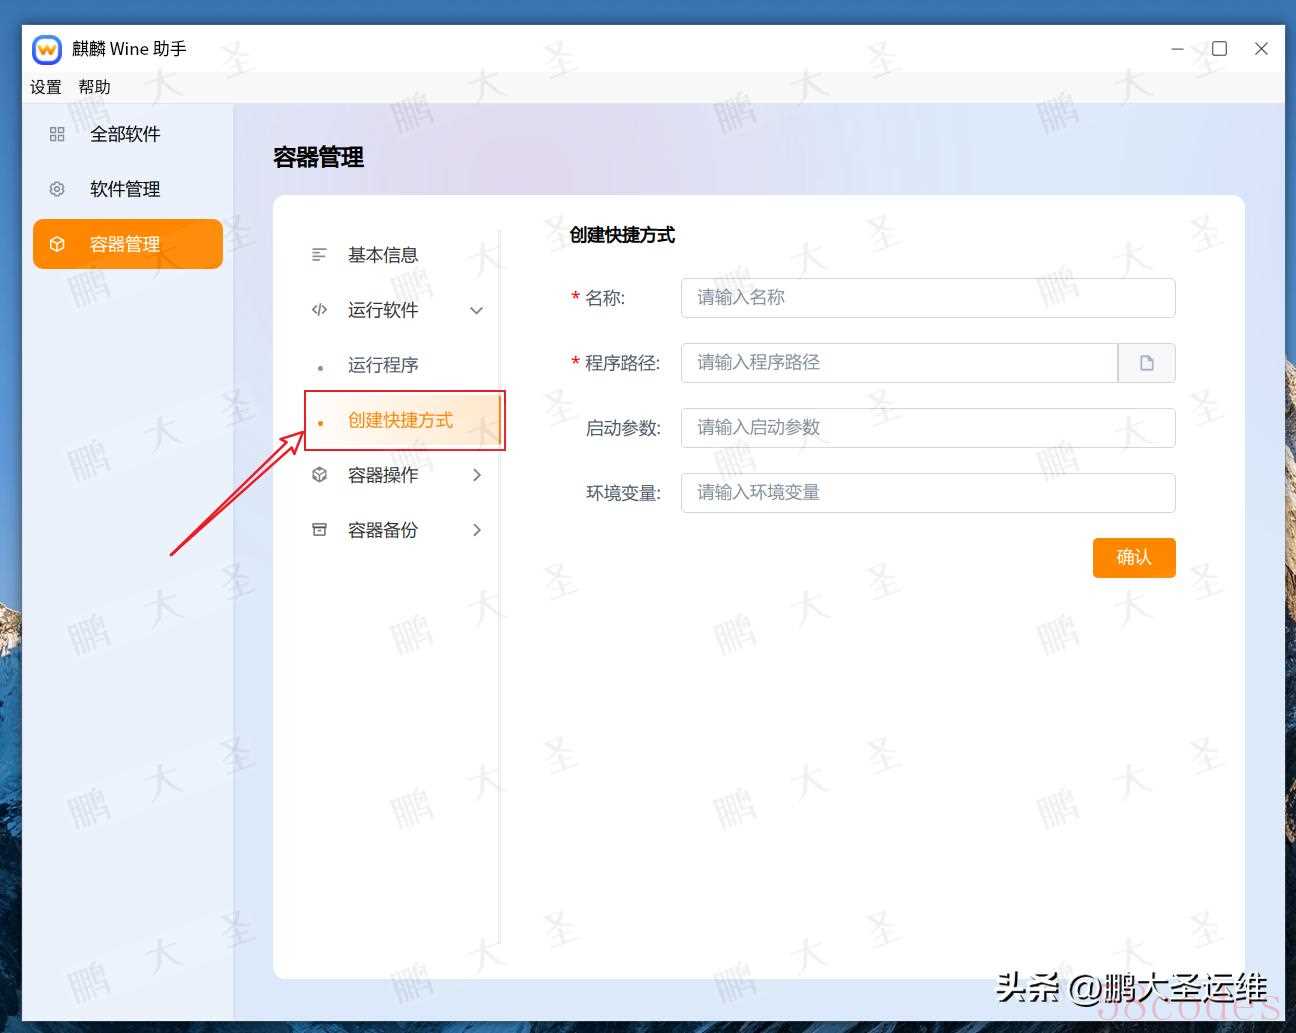Focus the 环境变量 input field
This screenshot has height=1033, width=1296.
(x=927, y=493)
